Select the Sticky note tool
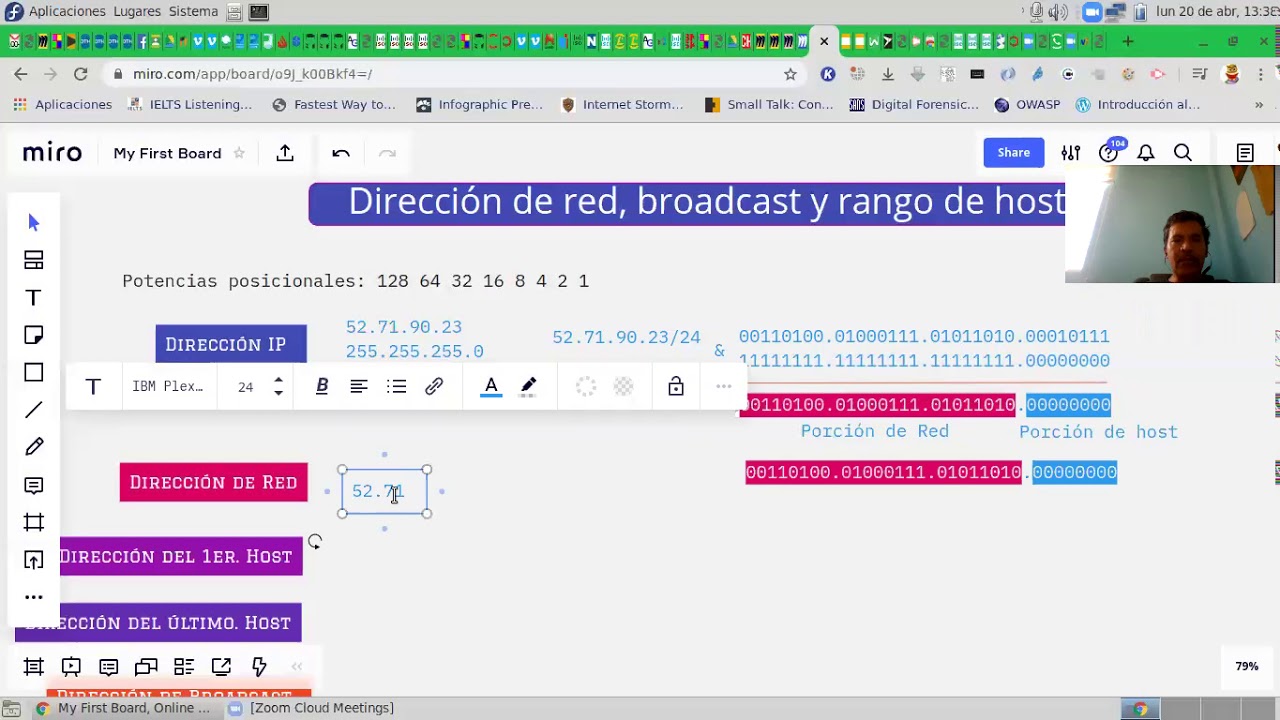This screenshot has width=1280, height=720. pyautogui.click(x=34, y=335)
